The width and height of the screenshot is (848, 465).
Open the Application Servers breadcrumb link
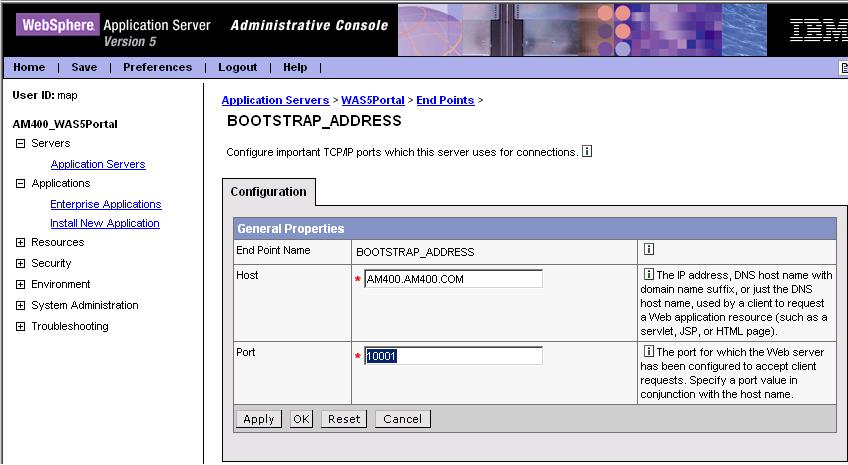tap(275, 100)
